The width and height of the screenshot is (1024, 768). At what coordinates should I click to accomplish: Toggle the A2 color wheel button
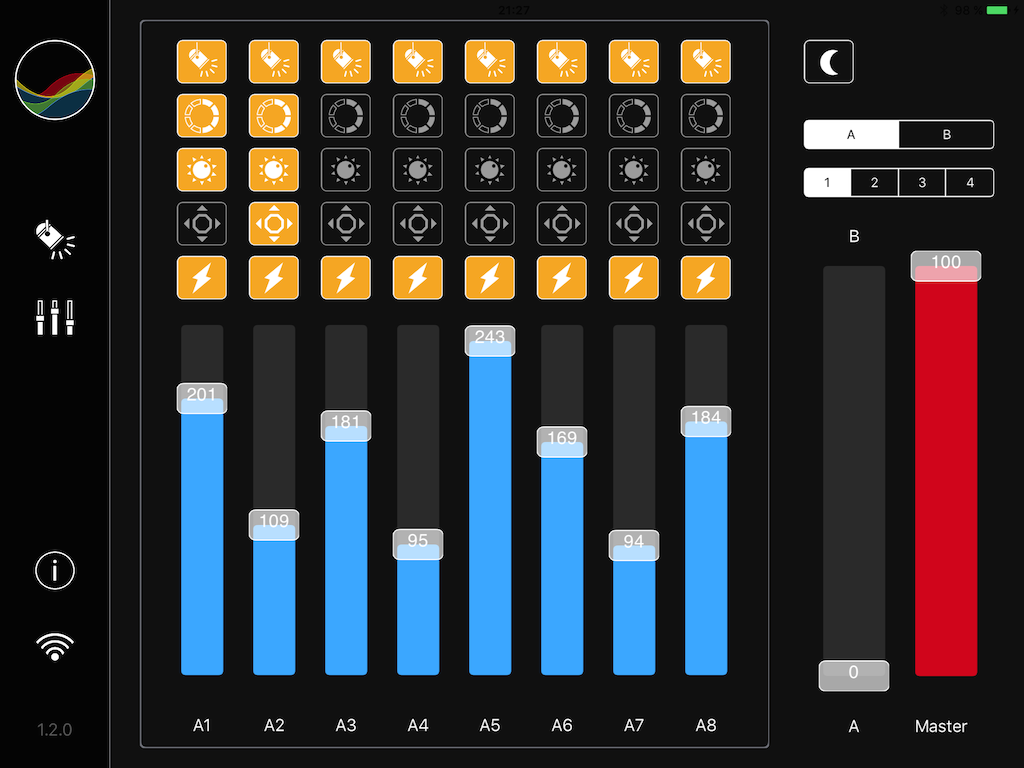(274, 116)
